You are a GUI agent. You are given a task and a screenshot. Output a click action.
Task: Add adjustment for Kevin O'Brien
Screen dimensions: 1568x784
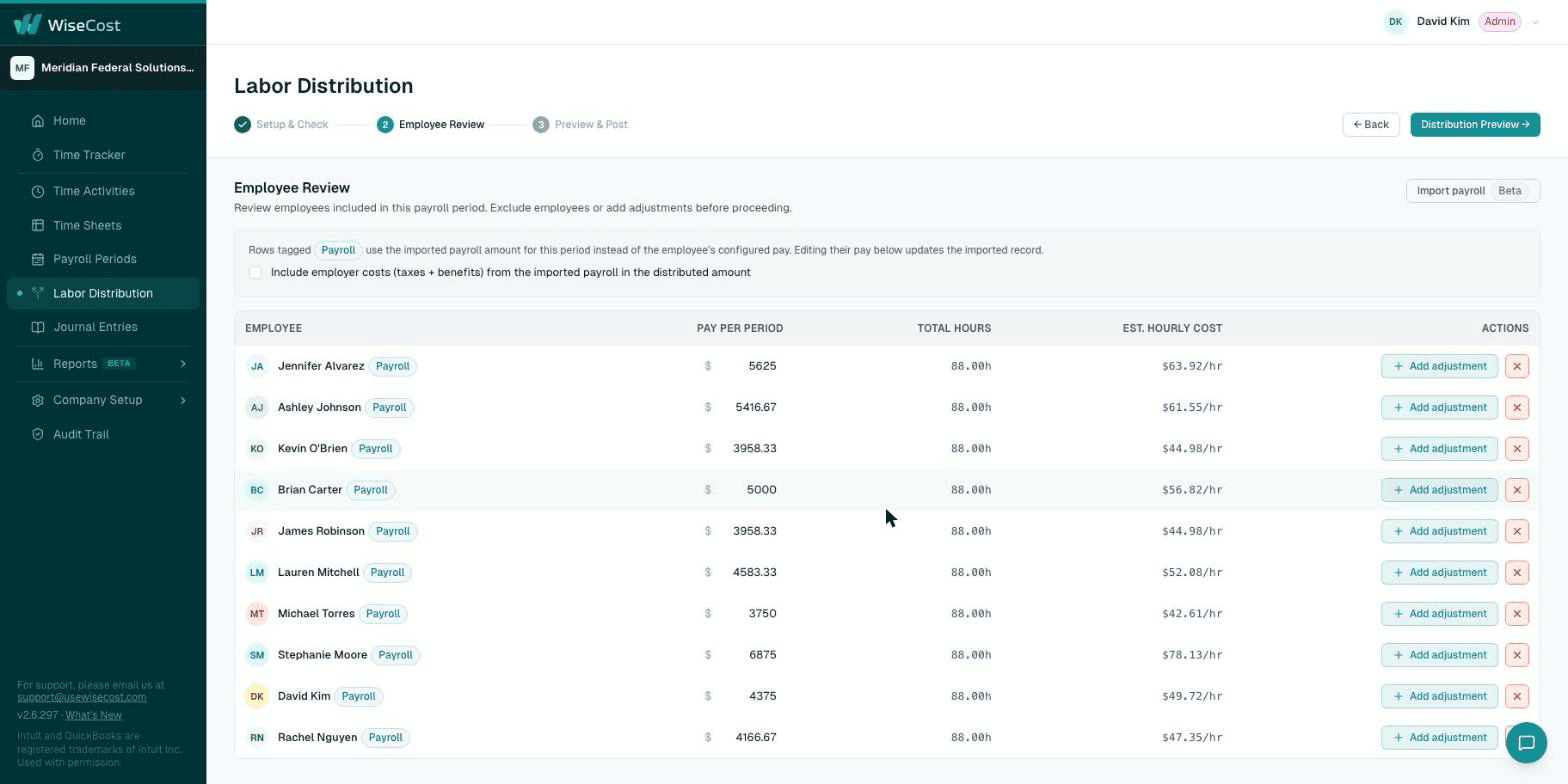click(1439, 449)
